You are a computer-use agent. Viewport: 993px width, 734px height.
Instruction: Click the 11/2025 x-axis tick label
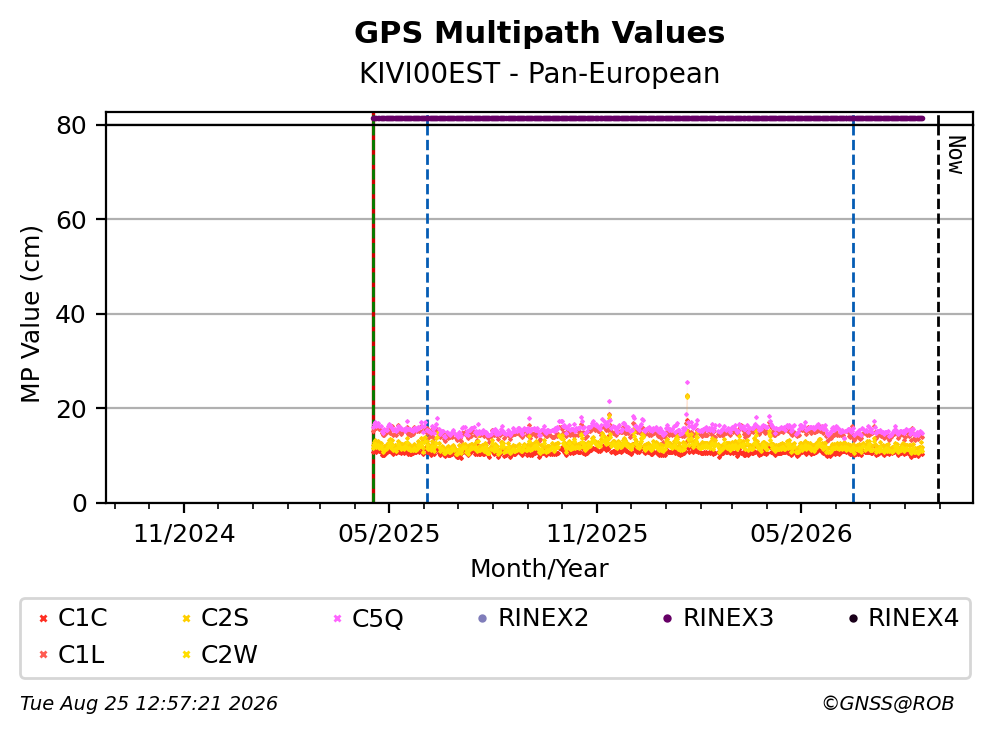(597, 534)
